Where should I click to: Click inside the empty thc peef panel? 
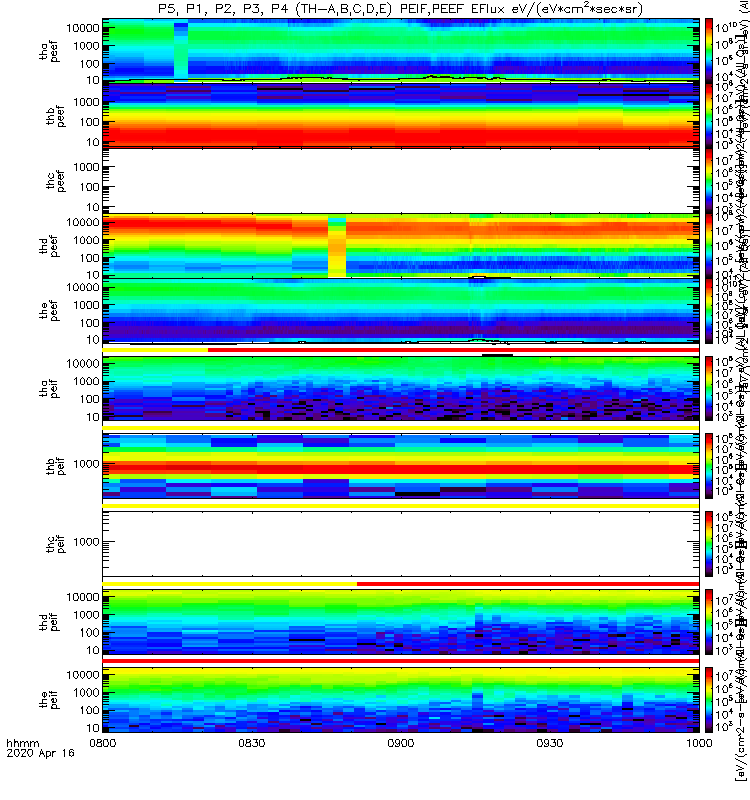[x=401, y=181]
